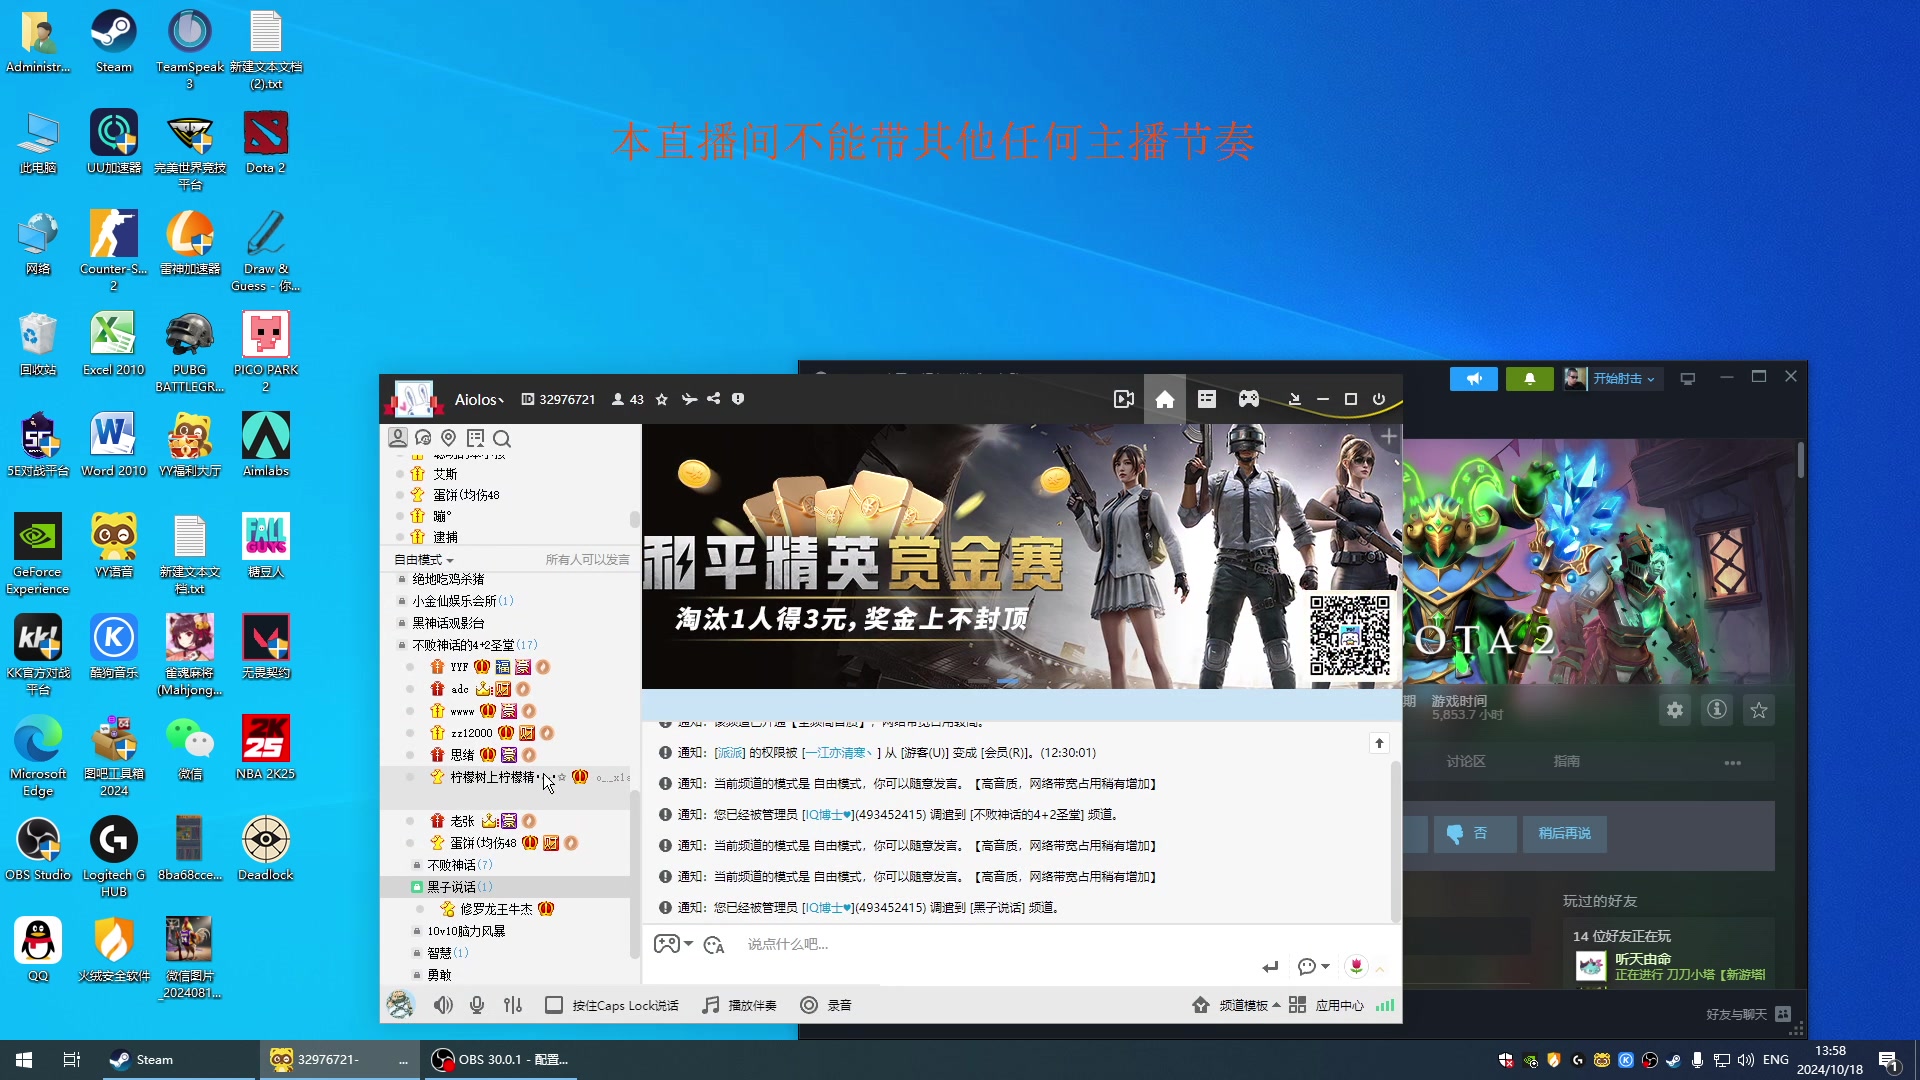The image size is (1920, 1080).
Task: Open Windows Start menu
Action: (24, 1060)
